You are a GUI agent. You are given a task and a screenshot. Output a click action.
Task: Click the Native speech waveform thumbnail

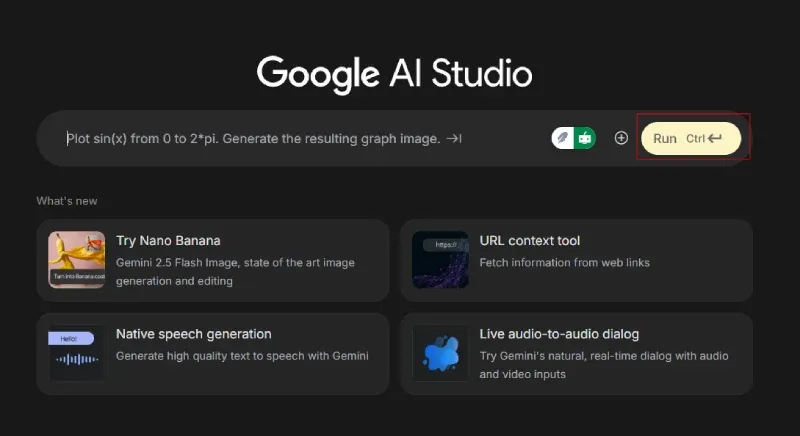click(77, 353)
